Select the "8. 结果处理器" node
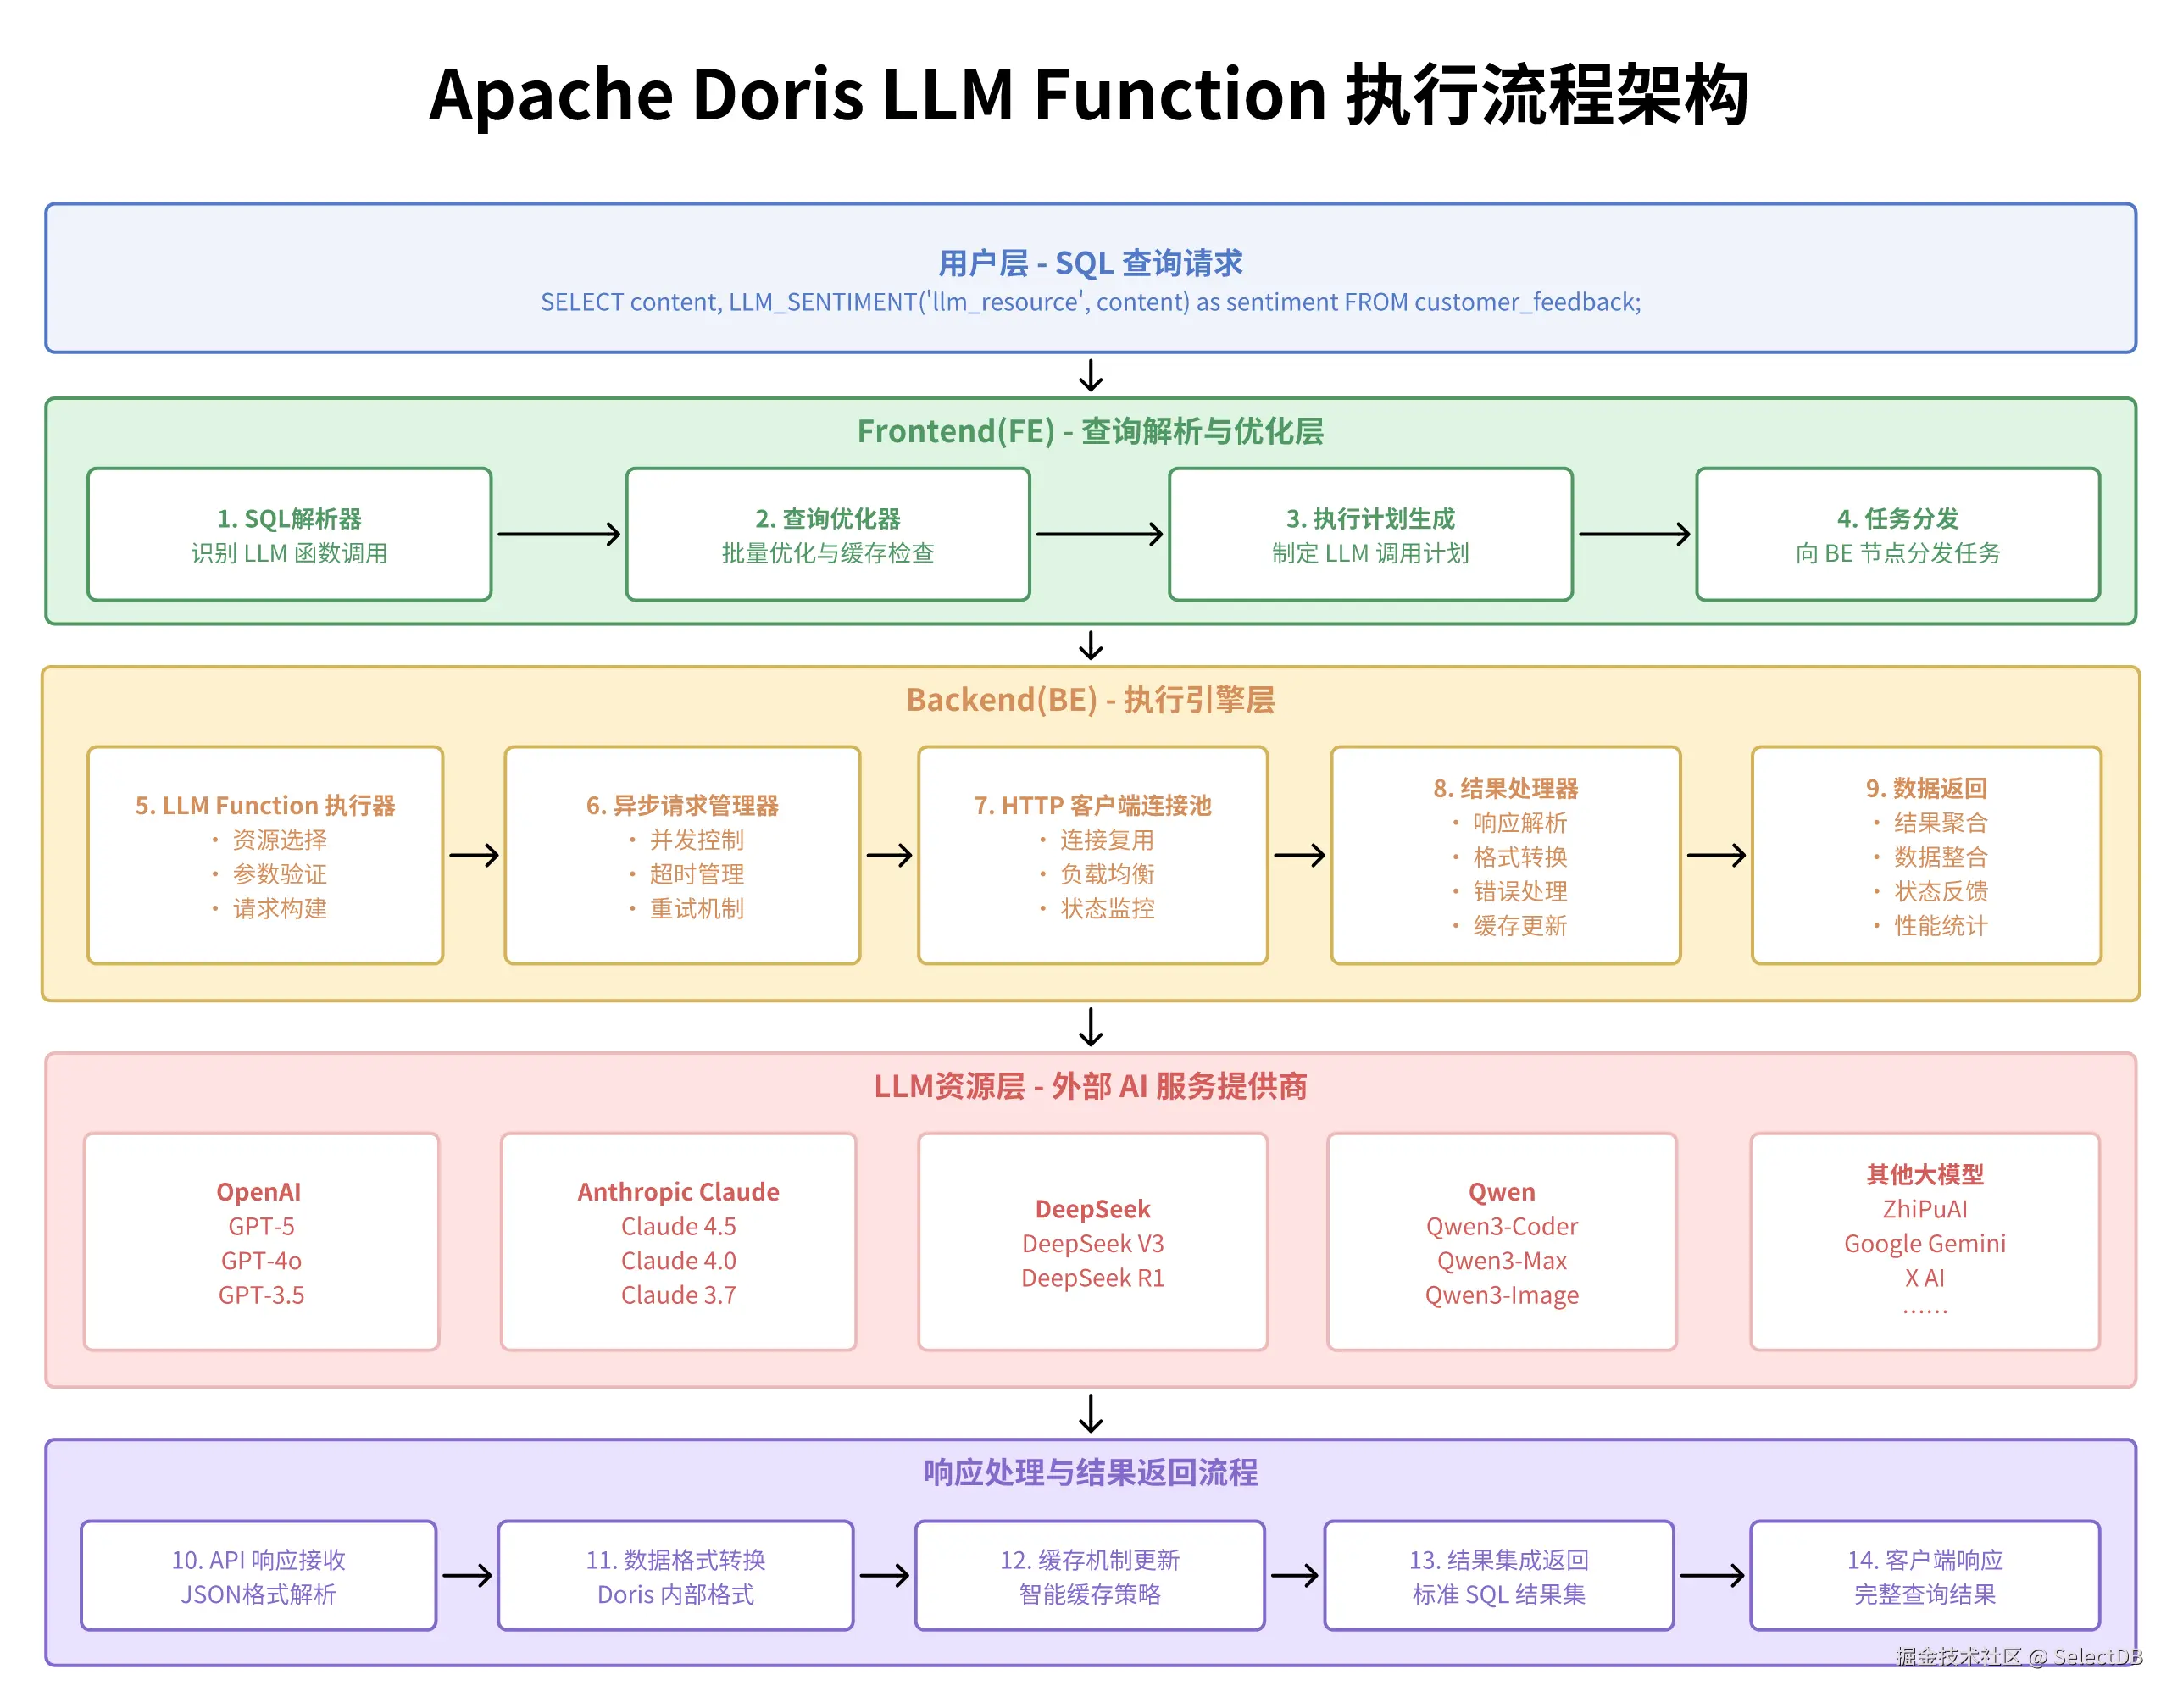2183x1708 pixels. (1505, 855)
